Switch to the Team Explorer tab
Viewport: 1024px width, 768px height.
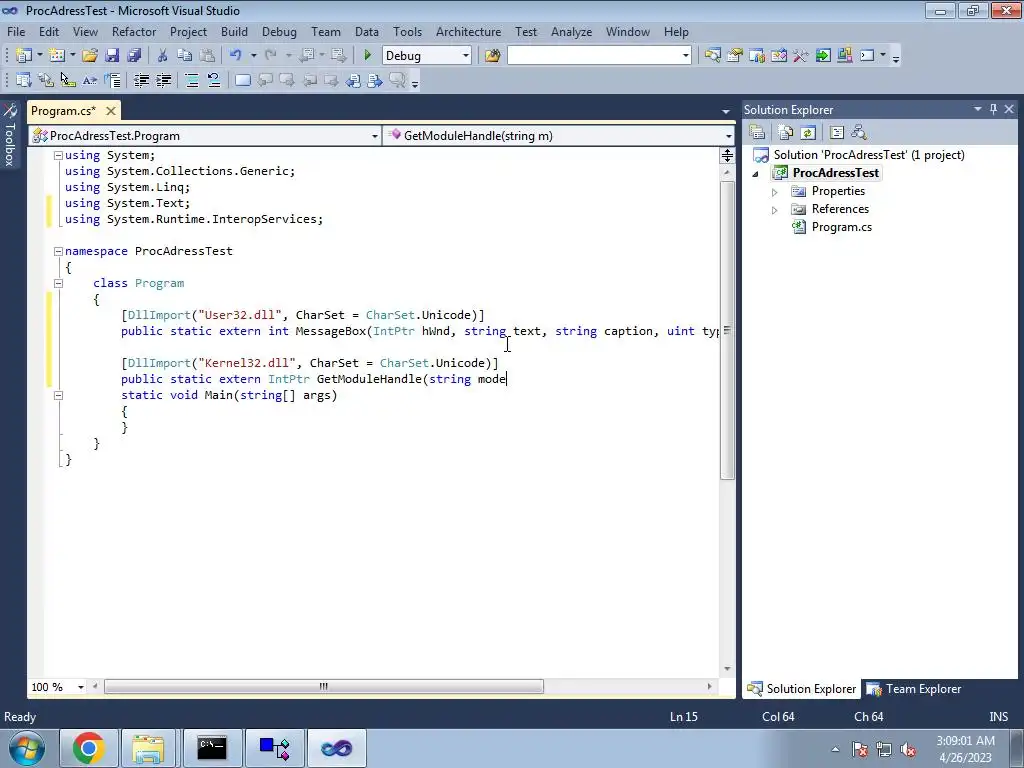click(x=914, y=689)
